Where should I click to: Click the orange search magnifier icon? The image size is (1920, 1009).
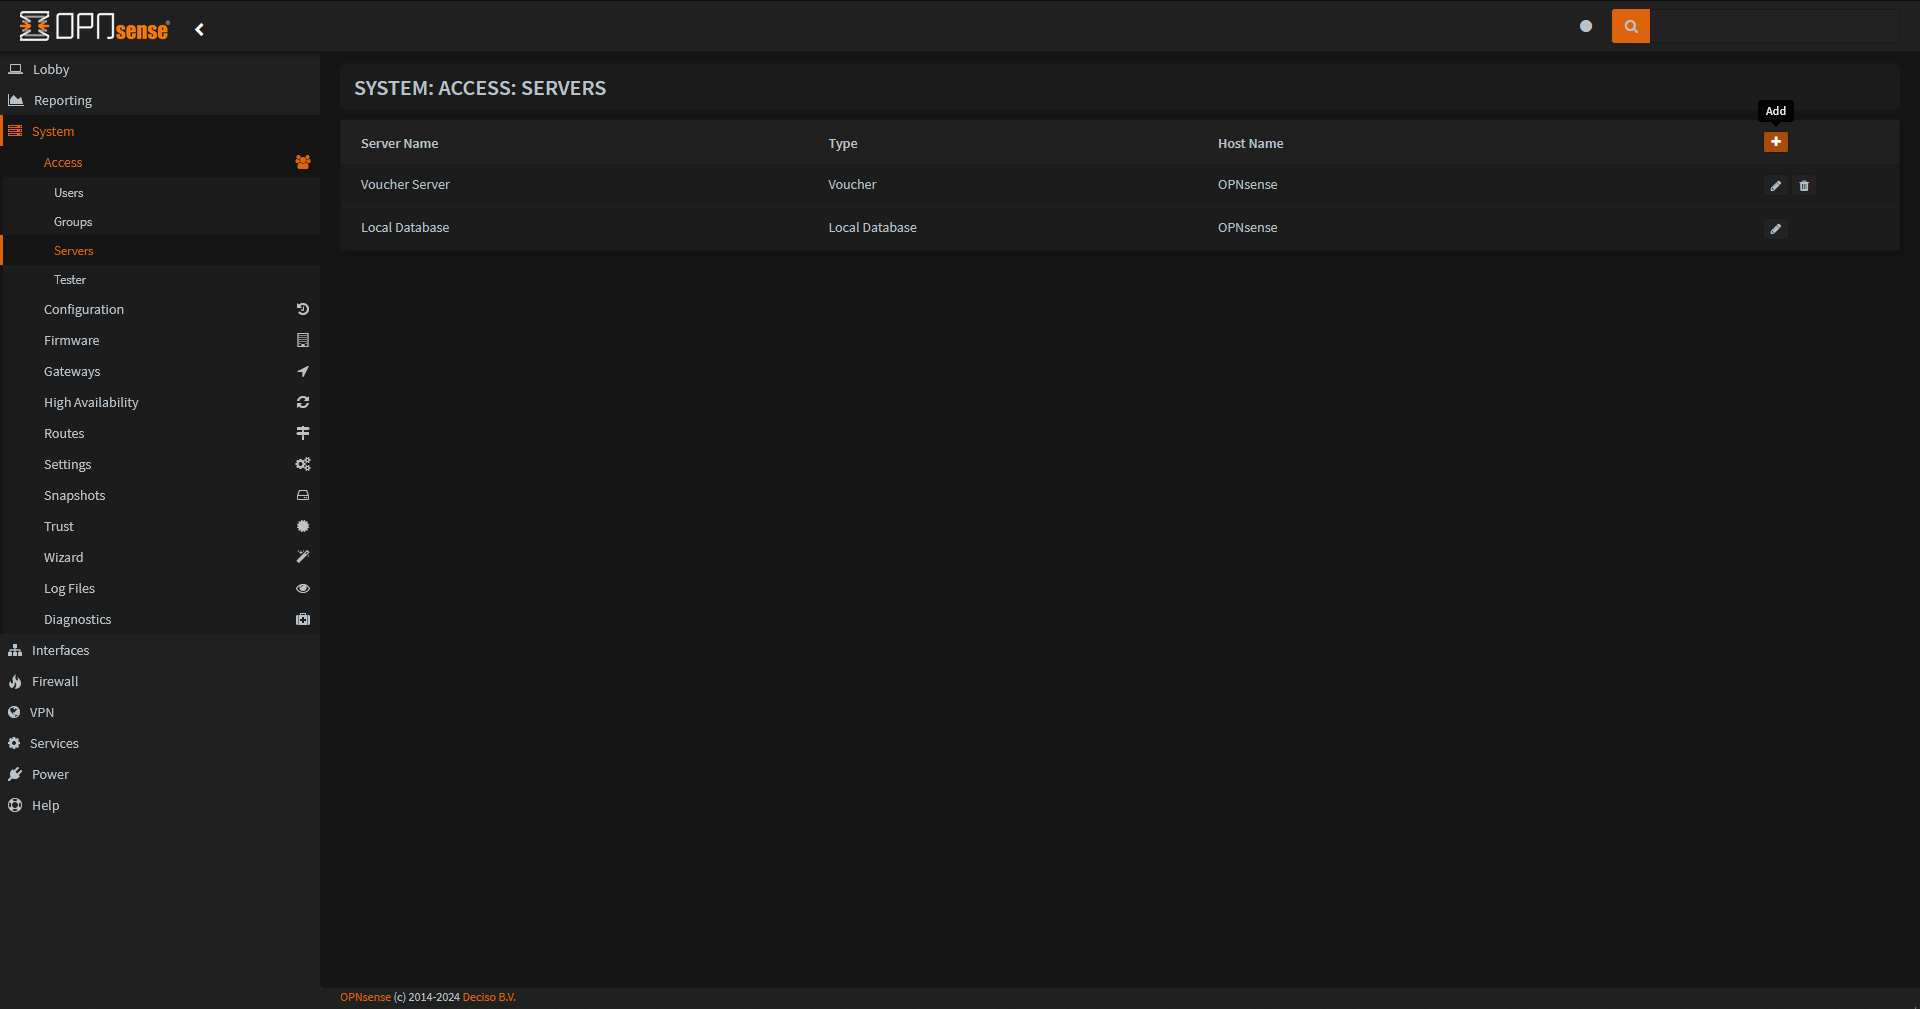click(x=1630, y=26)
